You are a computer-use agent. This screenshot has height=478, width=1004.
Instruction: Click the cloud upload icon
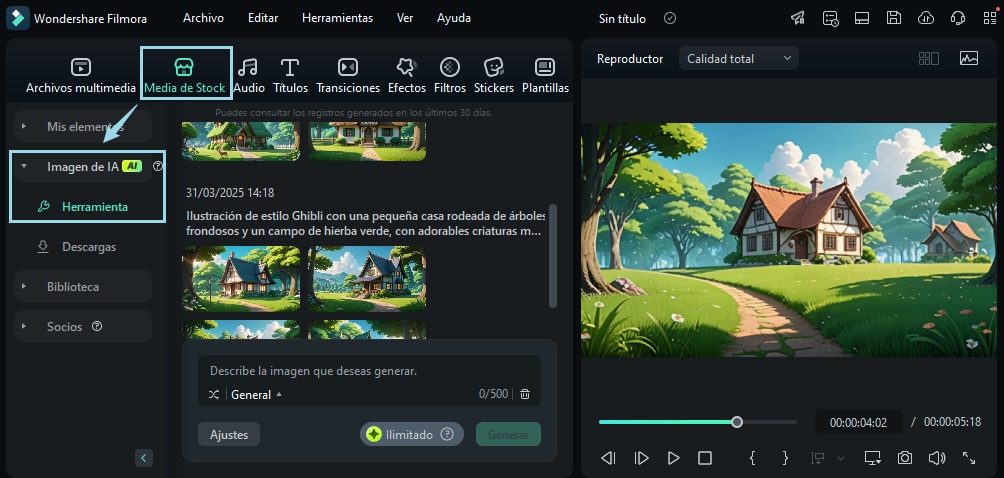click(926, 18)
